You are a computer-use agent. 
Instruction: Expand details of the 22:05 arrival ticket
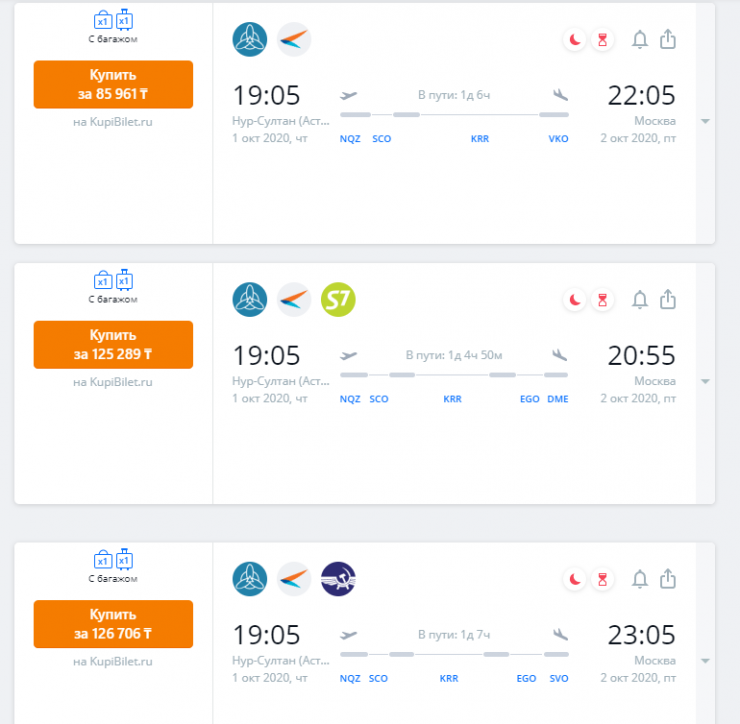coord(705,121)
